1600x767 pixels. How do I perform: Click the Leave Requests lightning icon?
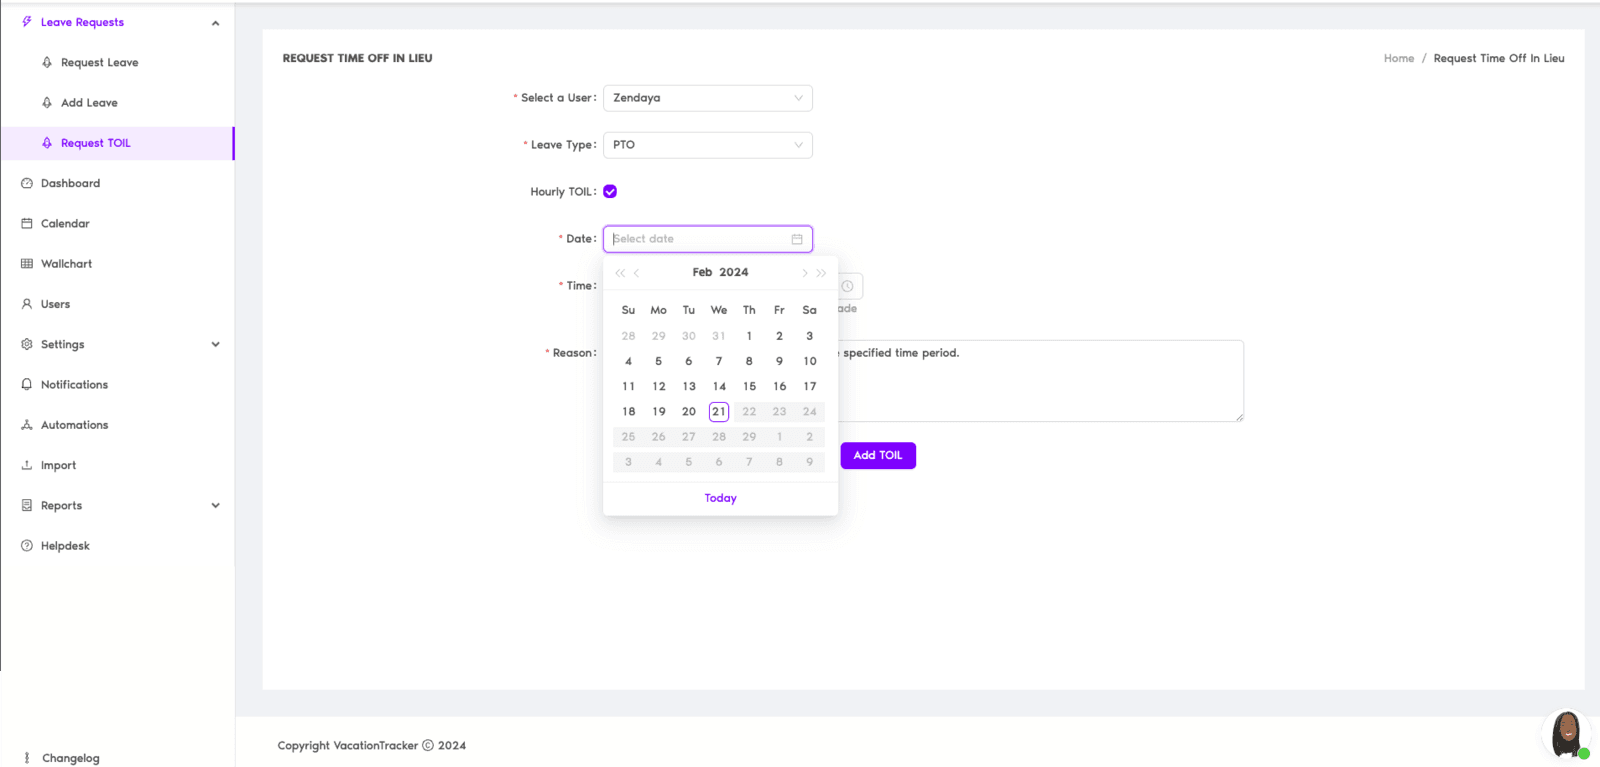pyautogui.click(x=27, y=22)
